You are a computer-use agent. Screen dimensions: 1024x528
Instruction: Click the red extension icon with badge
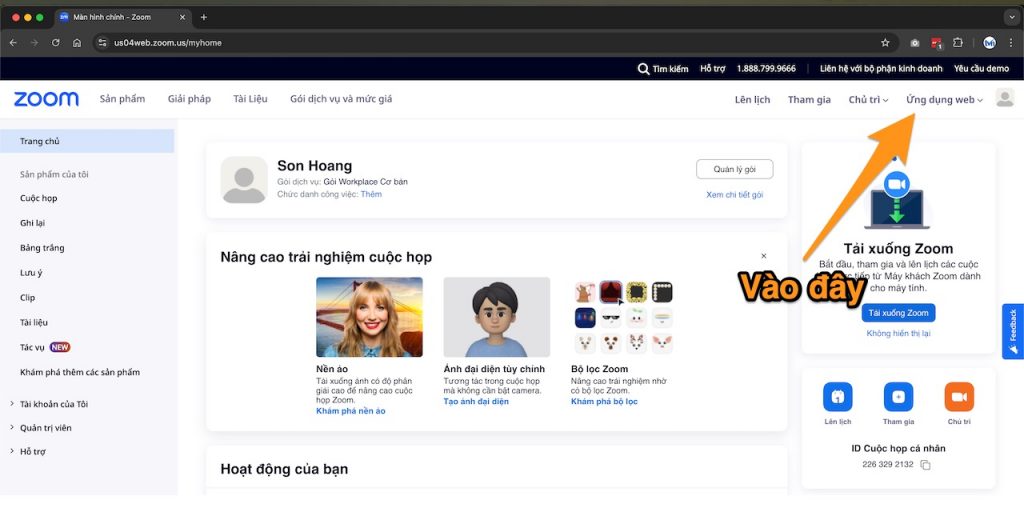click(936, 43)
